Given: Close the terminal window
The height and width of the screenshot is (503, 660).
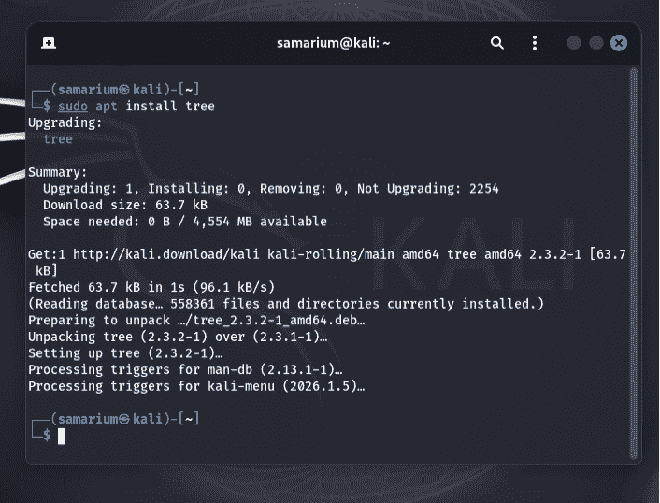Looking at the screenshot, I should (x=618, y=43).
